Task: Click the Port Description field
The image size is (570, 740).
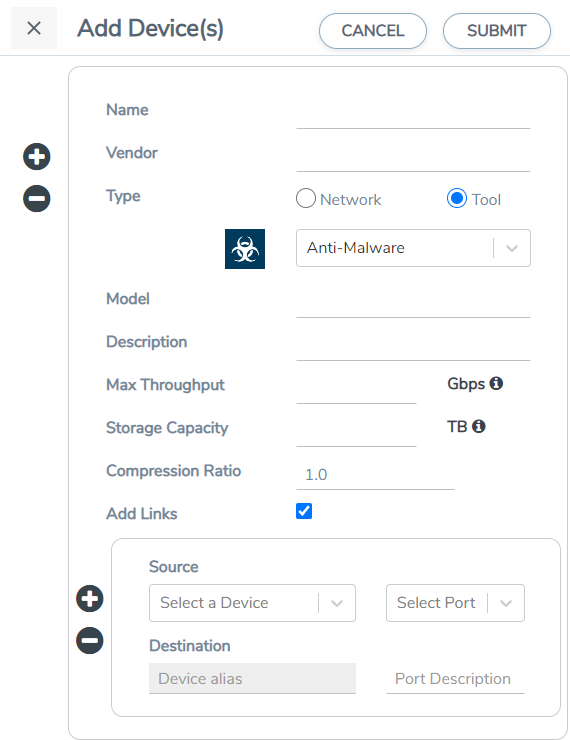Action: 455,679
